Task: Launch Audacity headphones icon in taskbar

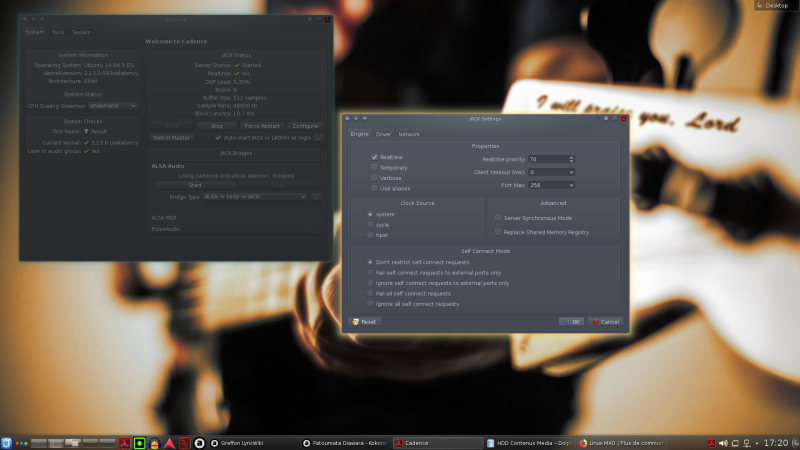Action: 154,443
